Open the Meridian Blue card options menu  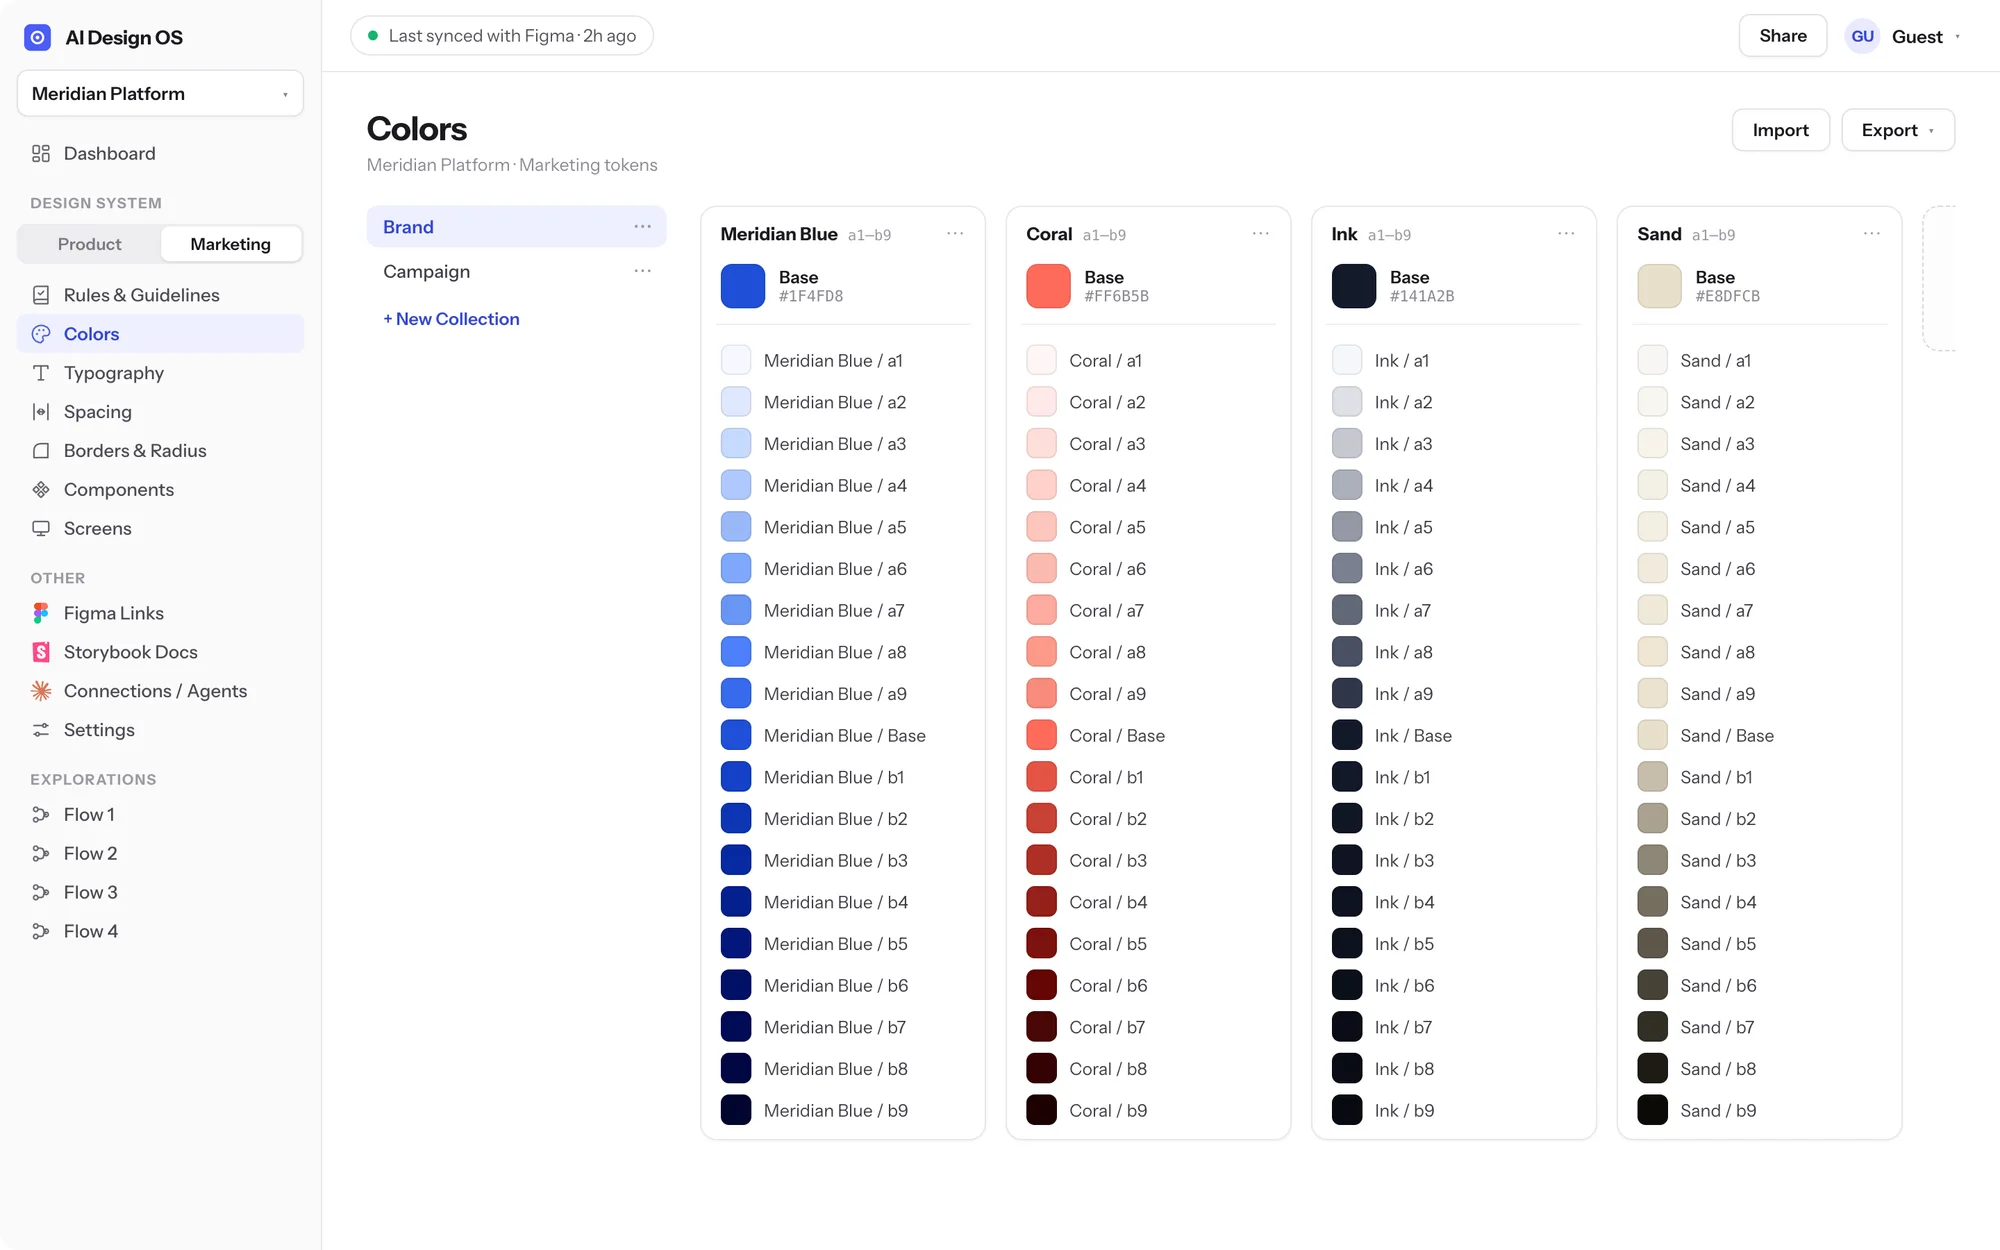tap(955, 234)
